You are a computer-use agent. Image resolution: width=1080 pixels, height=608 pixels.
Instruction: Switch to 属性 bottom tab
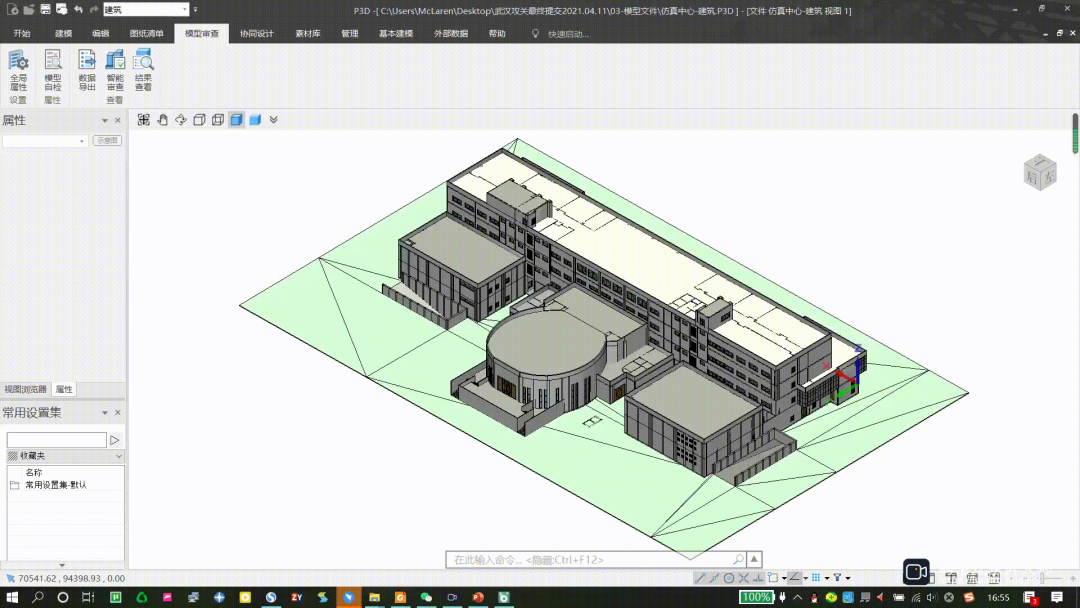[64, 389]
